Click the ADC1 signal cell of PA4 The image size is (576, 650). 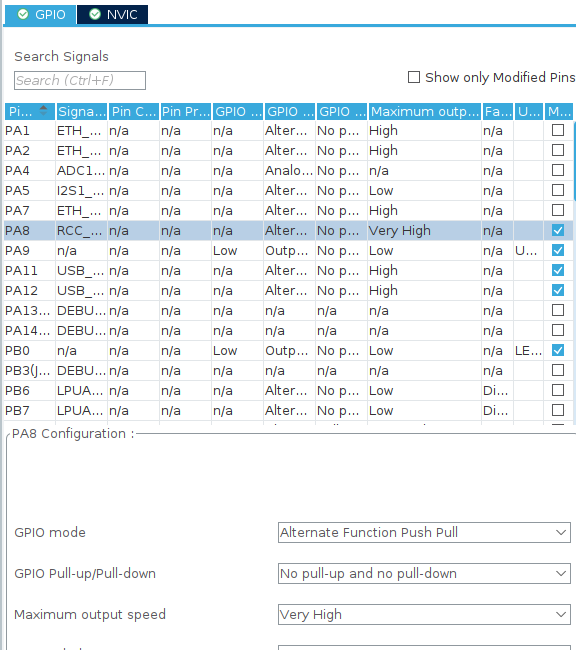click(82, 170)
